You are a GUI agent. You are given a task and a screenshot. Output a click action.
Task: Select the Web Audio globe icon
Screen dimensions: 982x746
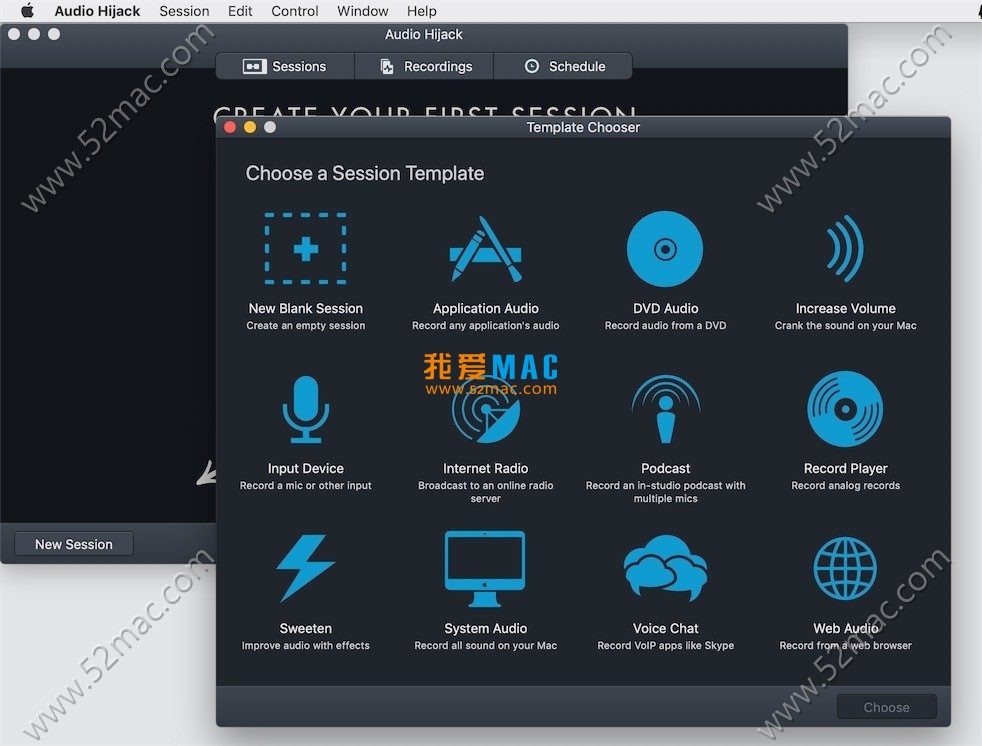click(x=845, y=569)
